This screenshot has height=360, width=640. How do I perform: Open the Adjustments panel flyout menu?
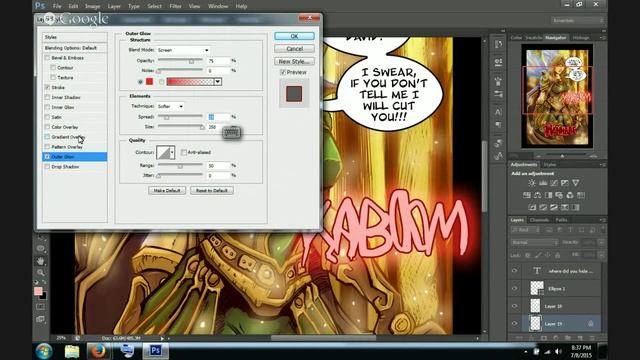602,164
